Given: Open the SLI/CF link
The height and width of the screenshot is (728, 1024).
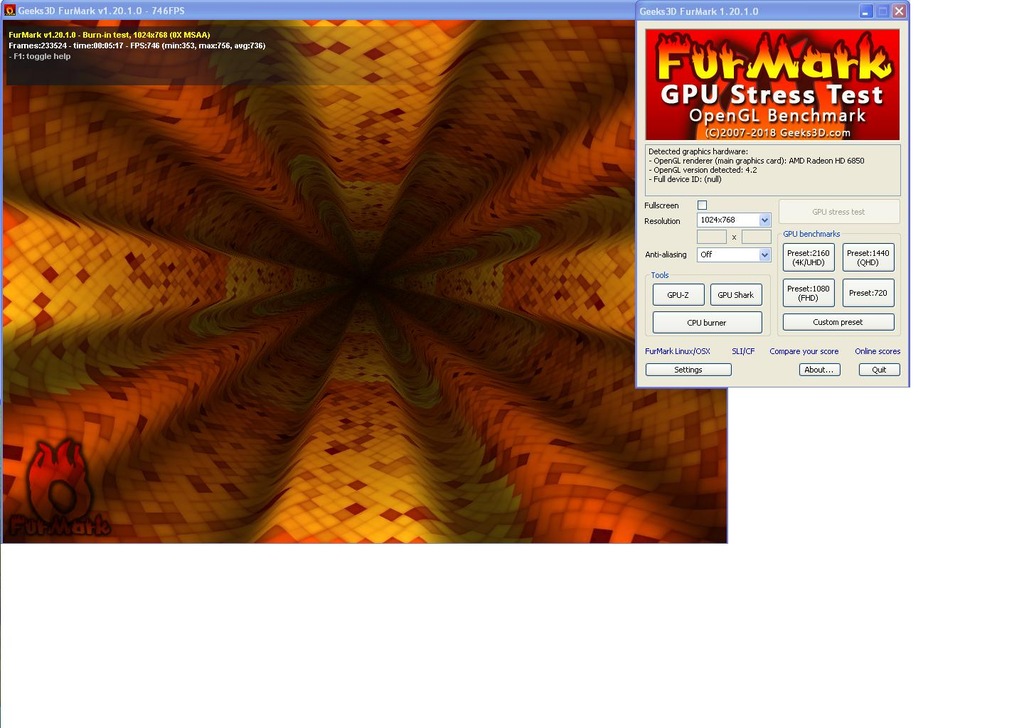Looking at the screenshot, I should 743,351.
